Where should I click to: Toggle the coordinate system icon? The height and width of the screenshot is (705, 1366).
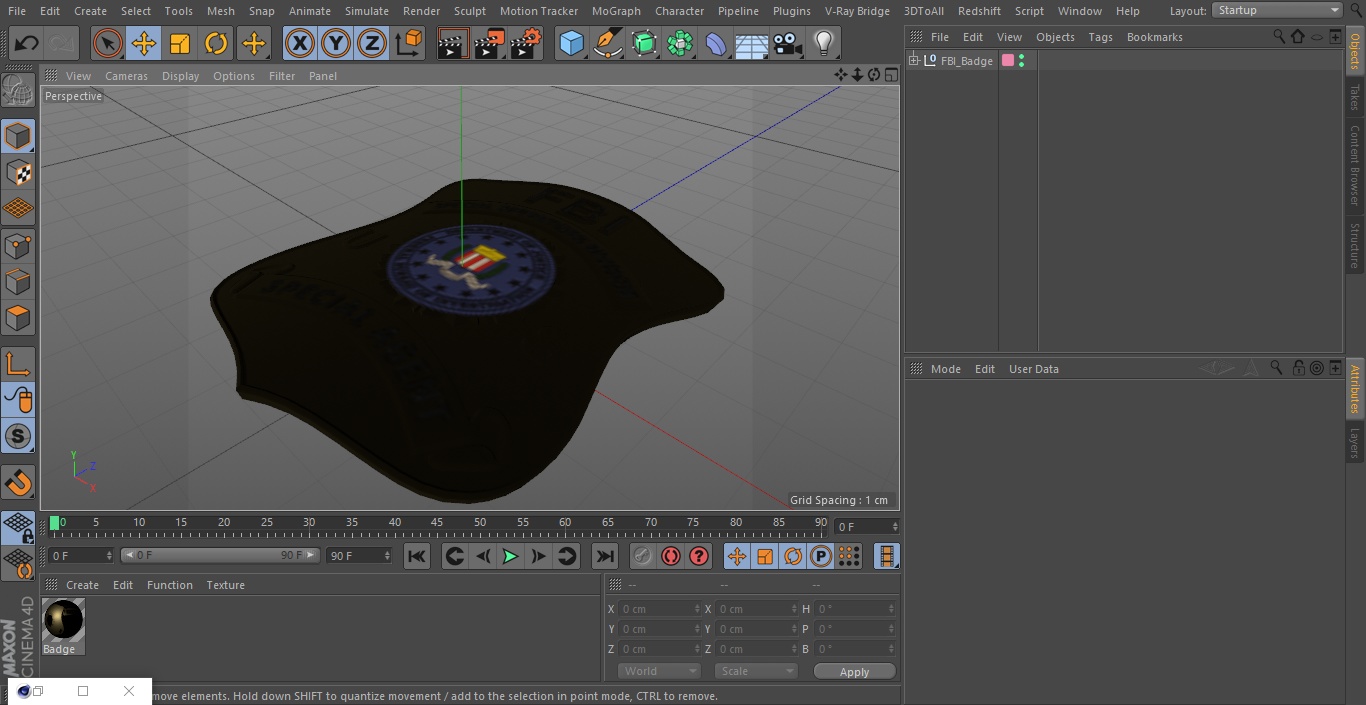pyautogui.click(x=409, y=44)
